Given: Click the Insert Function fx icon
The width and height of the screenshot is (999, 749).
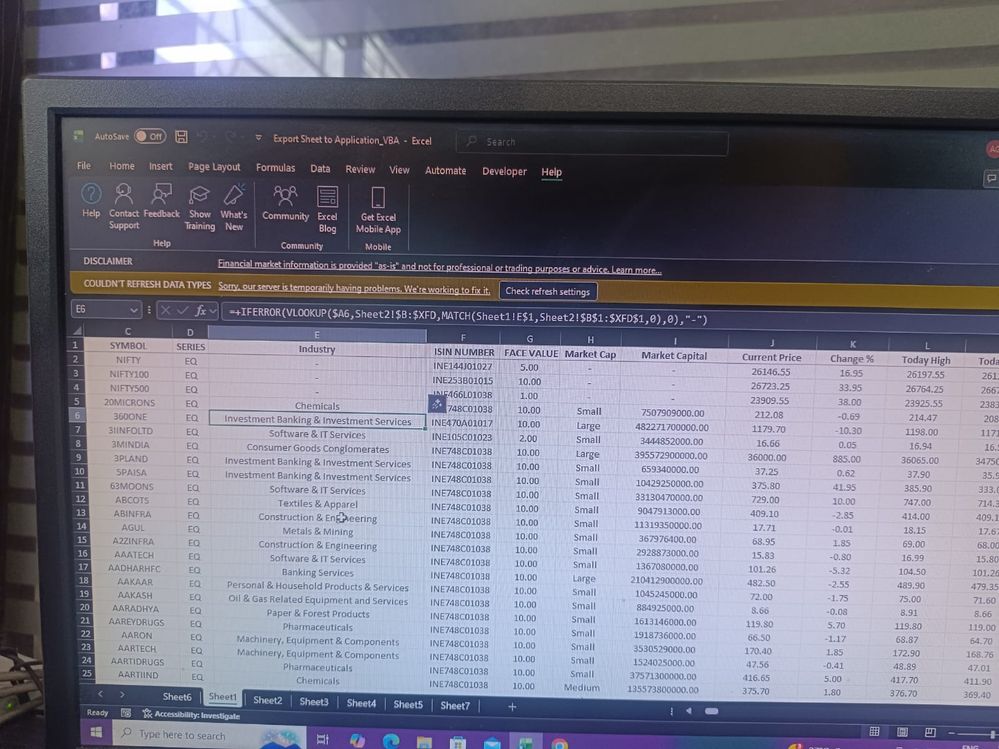Looking at the screenshot, I should (x=200, y=310).
